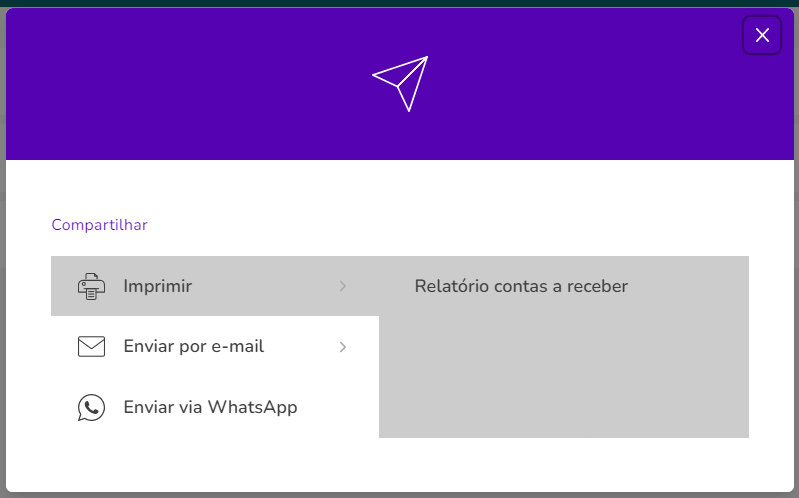Click the purple header banner area
The image size is (799, 498).
pyautogui.click(x=204, y=84)
